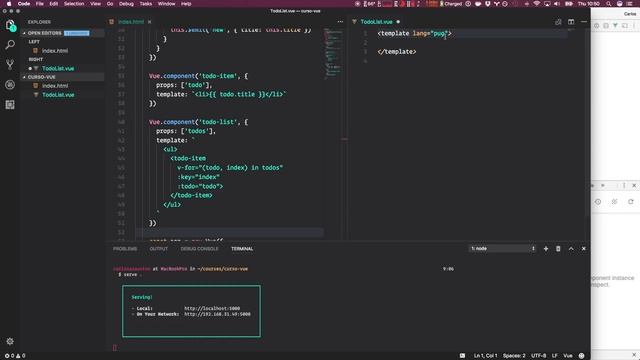
Task: Open more actions for the right editor group
Action: tap(584, 22)
